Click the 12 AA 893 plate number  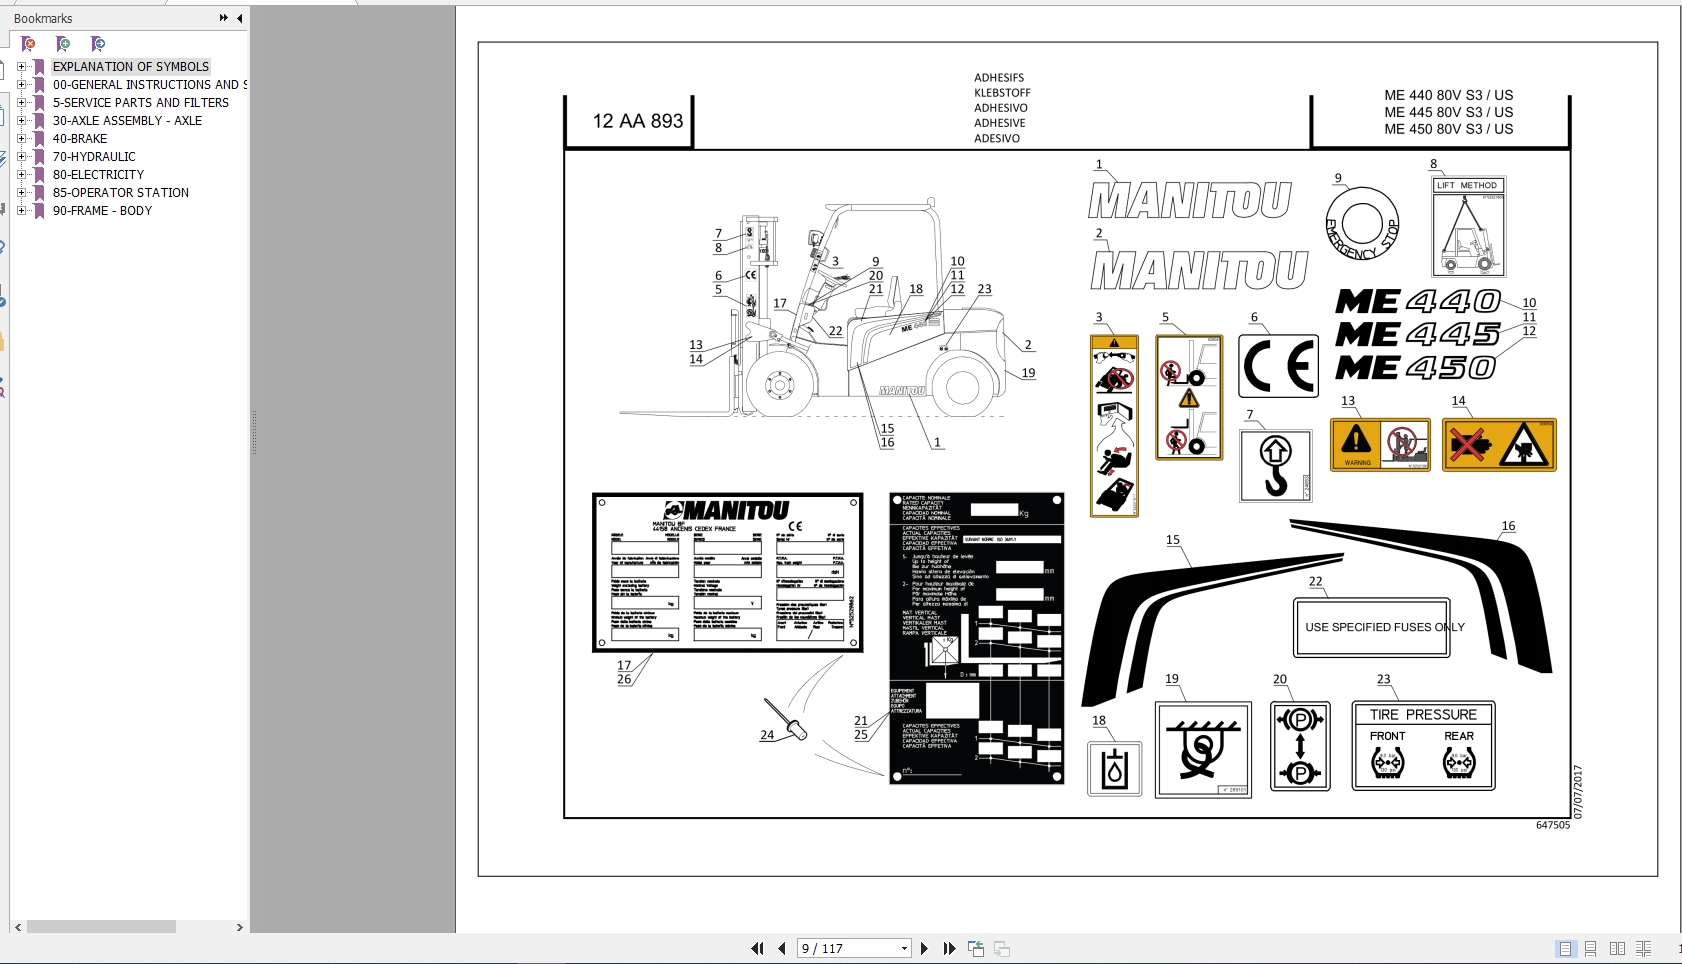coord(638,121)
